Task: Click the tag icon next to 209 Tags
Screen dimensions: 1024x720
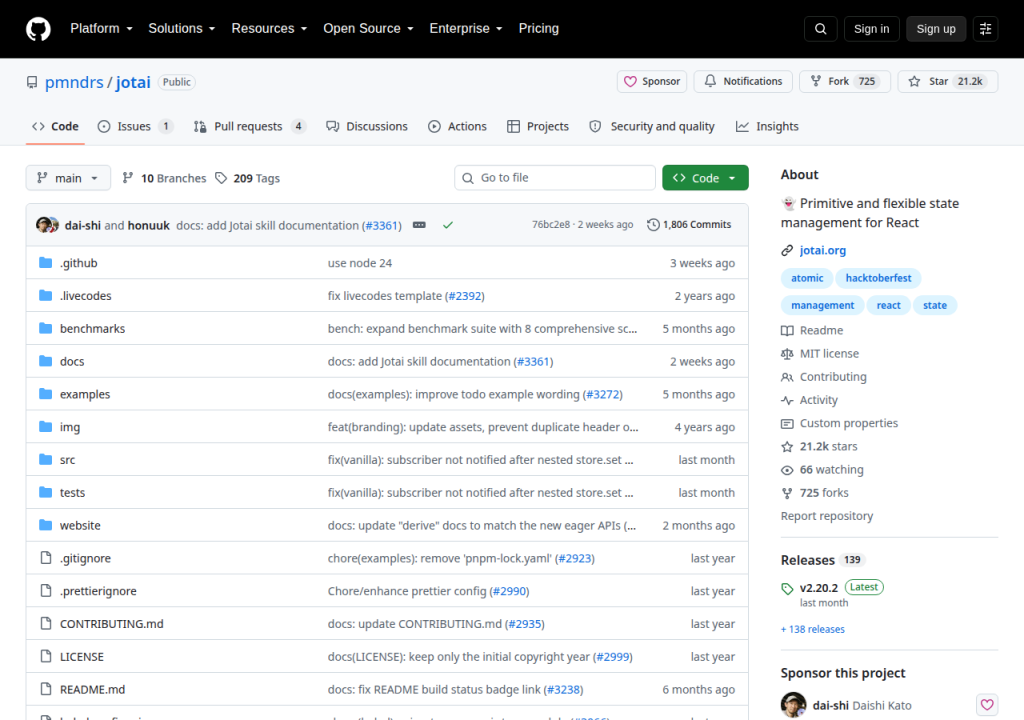Action: 221,178
